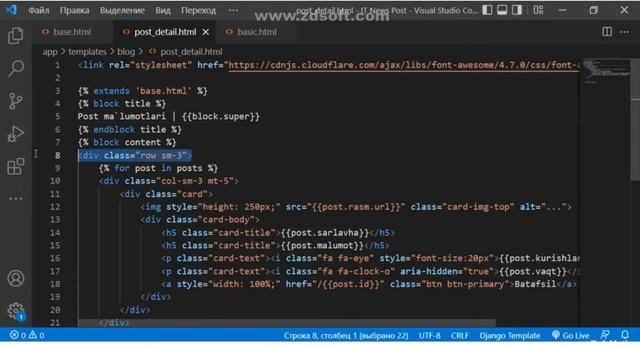Open the Search view in activity bar
Viewport: 640px width, 360px height.
coord(16,68)
